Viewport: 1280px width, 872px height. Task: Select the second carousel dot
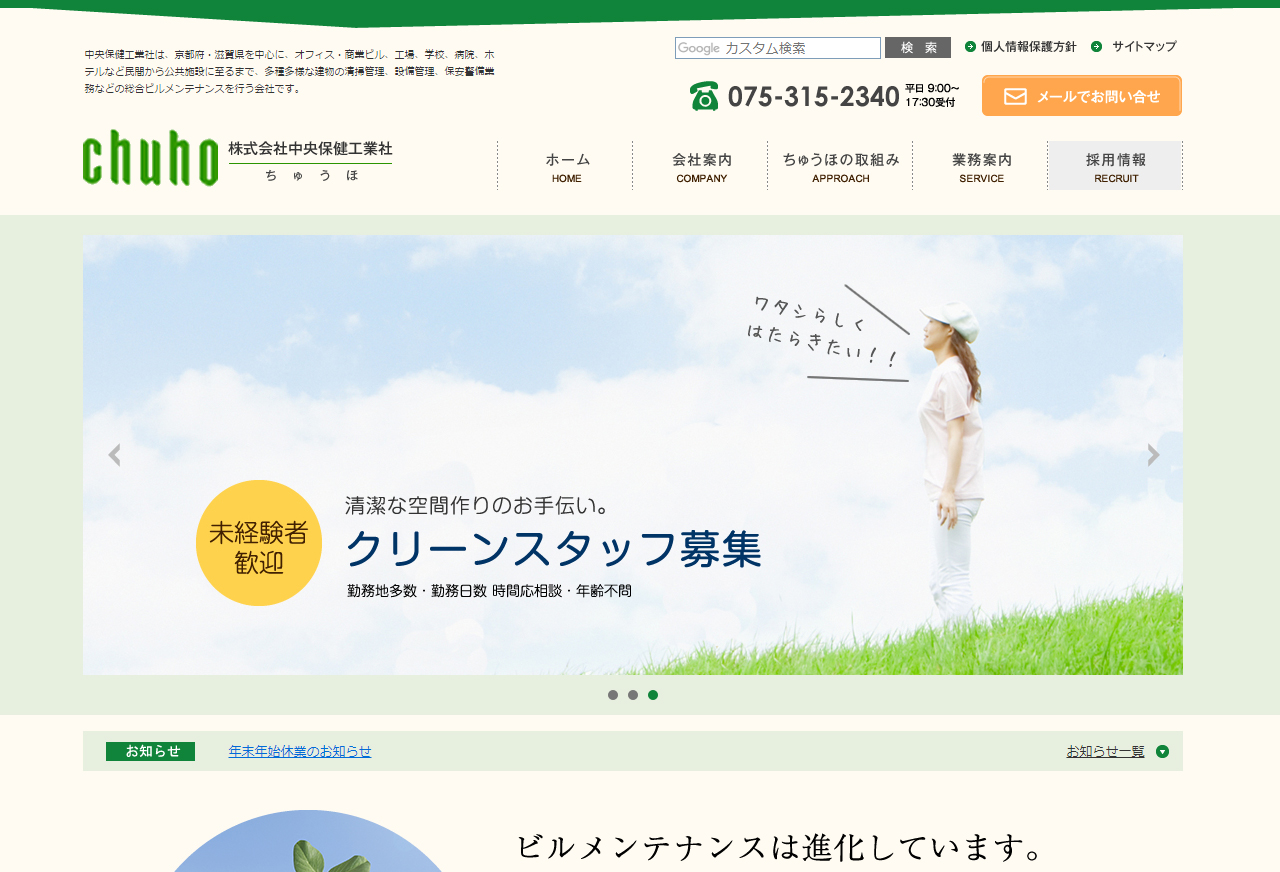(x=633, y=695)
